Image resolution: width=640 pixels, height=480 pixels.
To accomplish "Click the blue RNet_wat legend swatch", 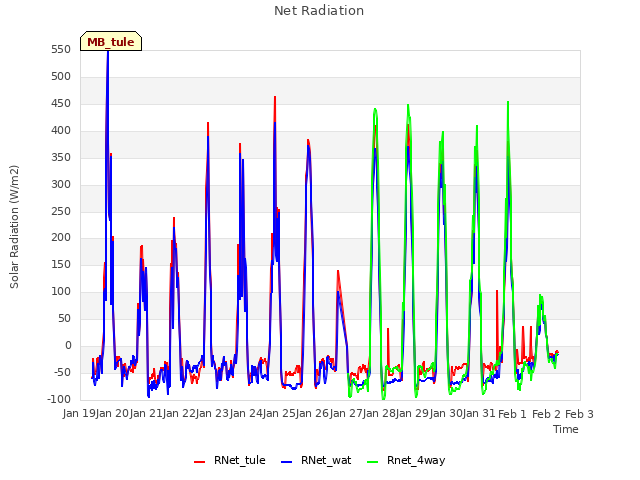I will tap(287, 462).
